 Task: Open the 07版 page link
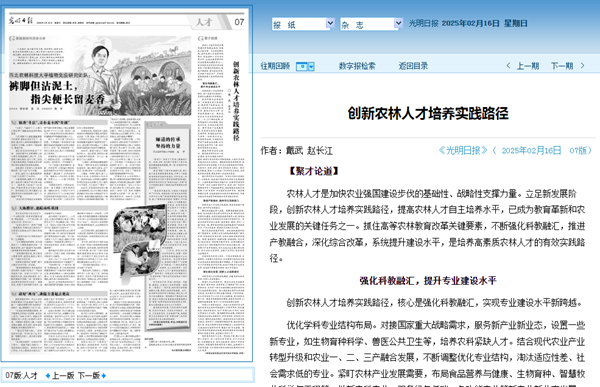tap(578, 150)
